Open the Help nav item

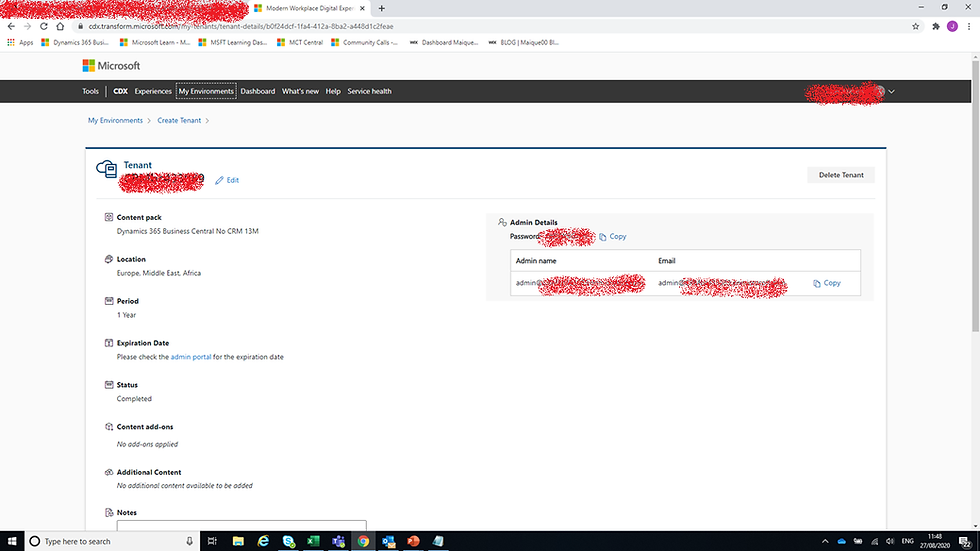tap(332, 91)
